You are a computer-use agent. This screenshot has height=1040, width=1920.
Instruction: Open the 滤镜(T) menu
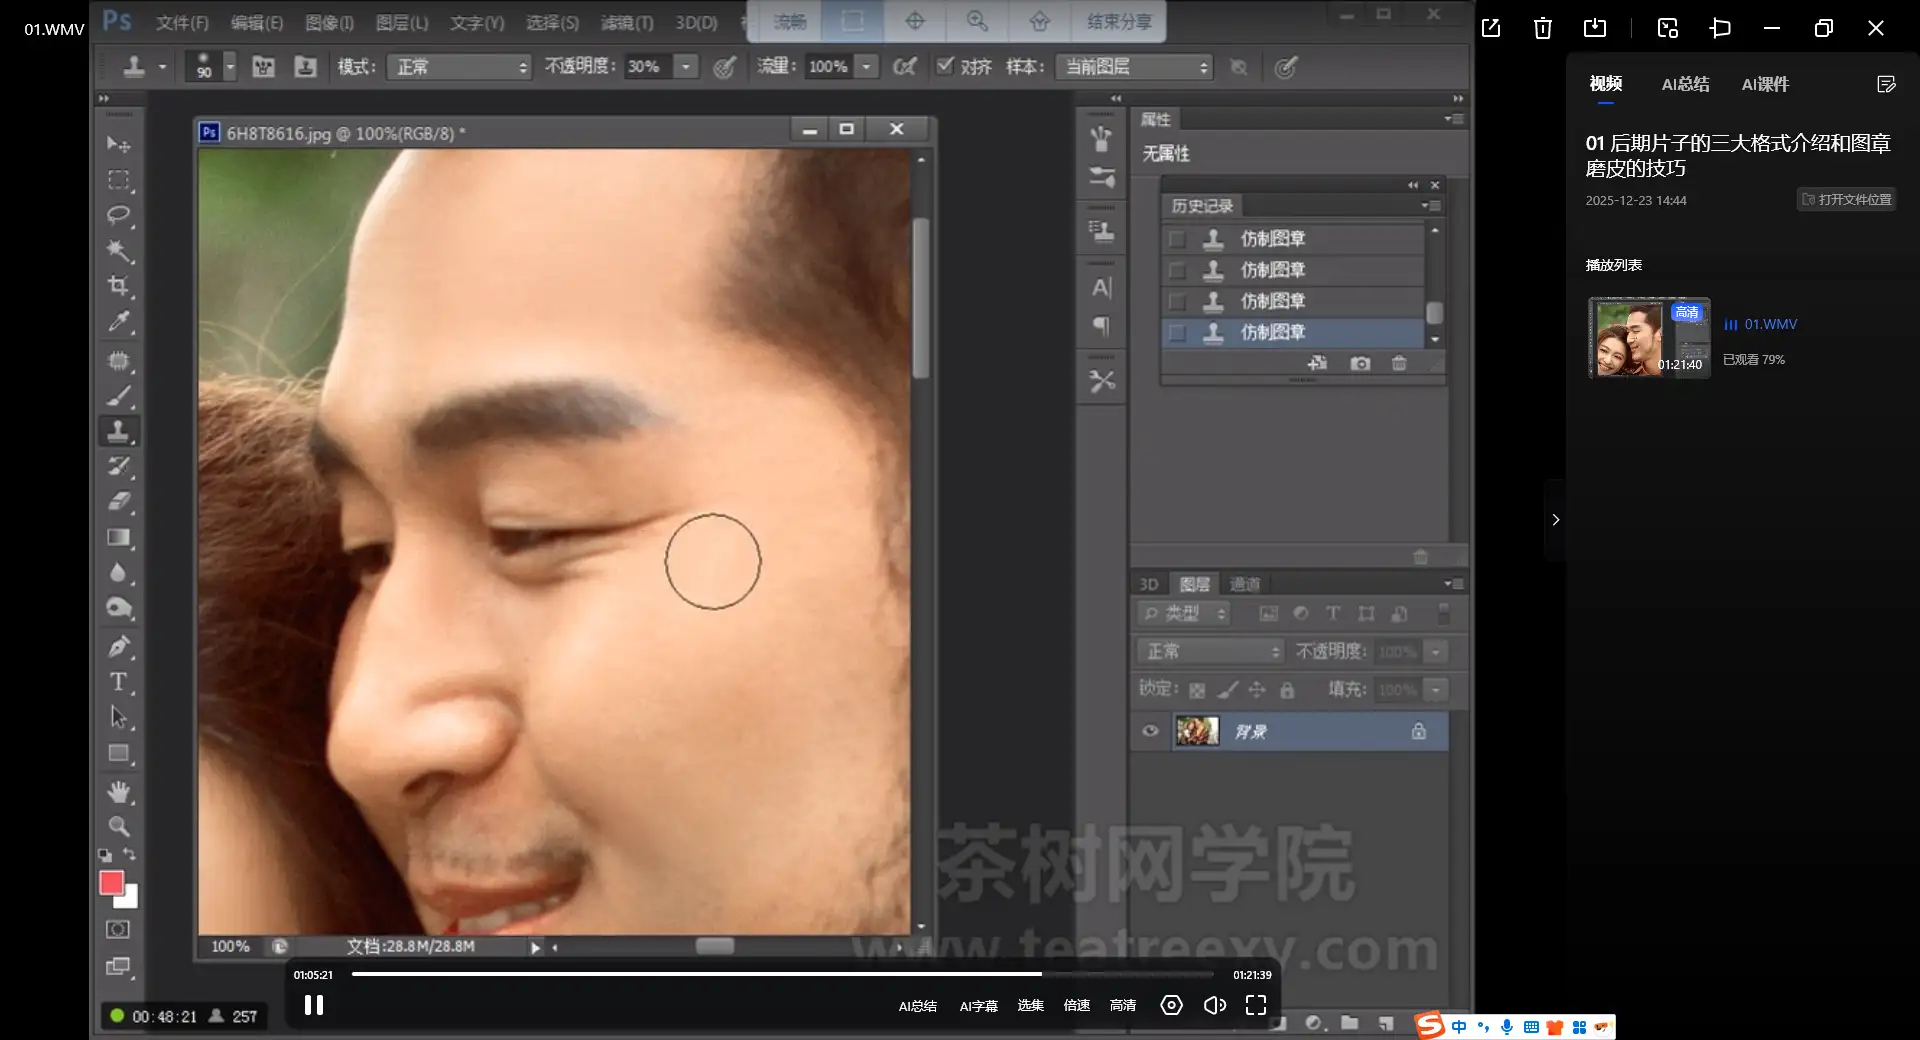(x=627, y=22)
